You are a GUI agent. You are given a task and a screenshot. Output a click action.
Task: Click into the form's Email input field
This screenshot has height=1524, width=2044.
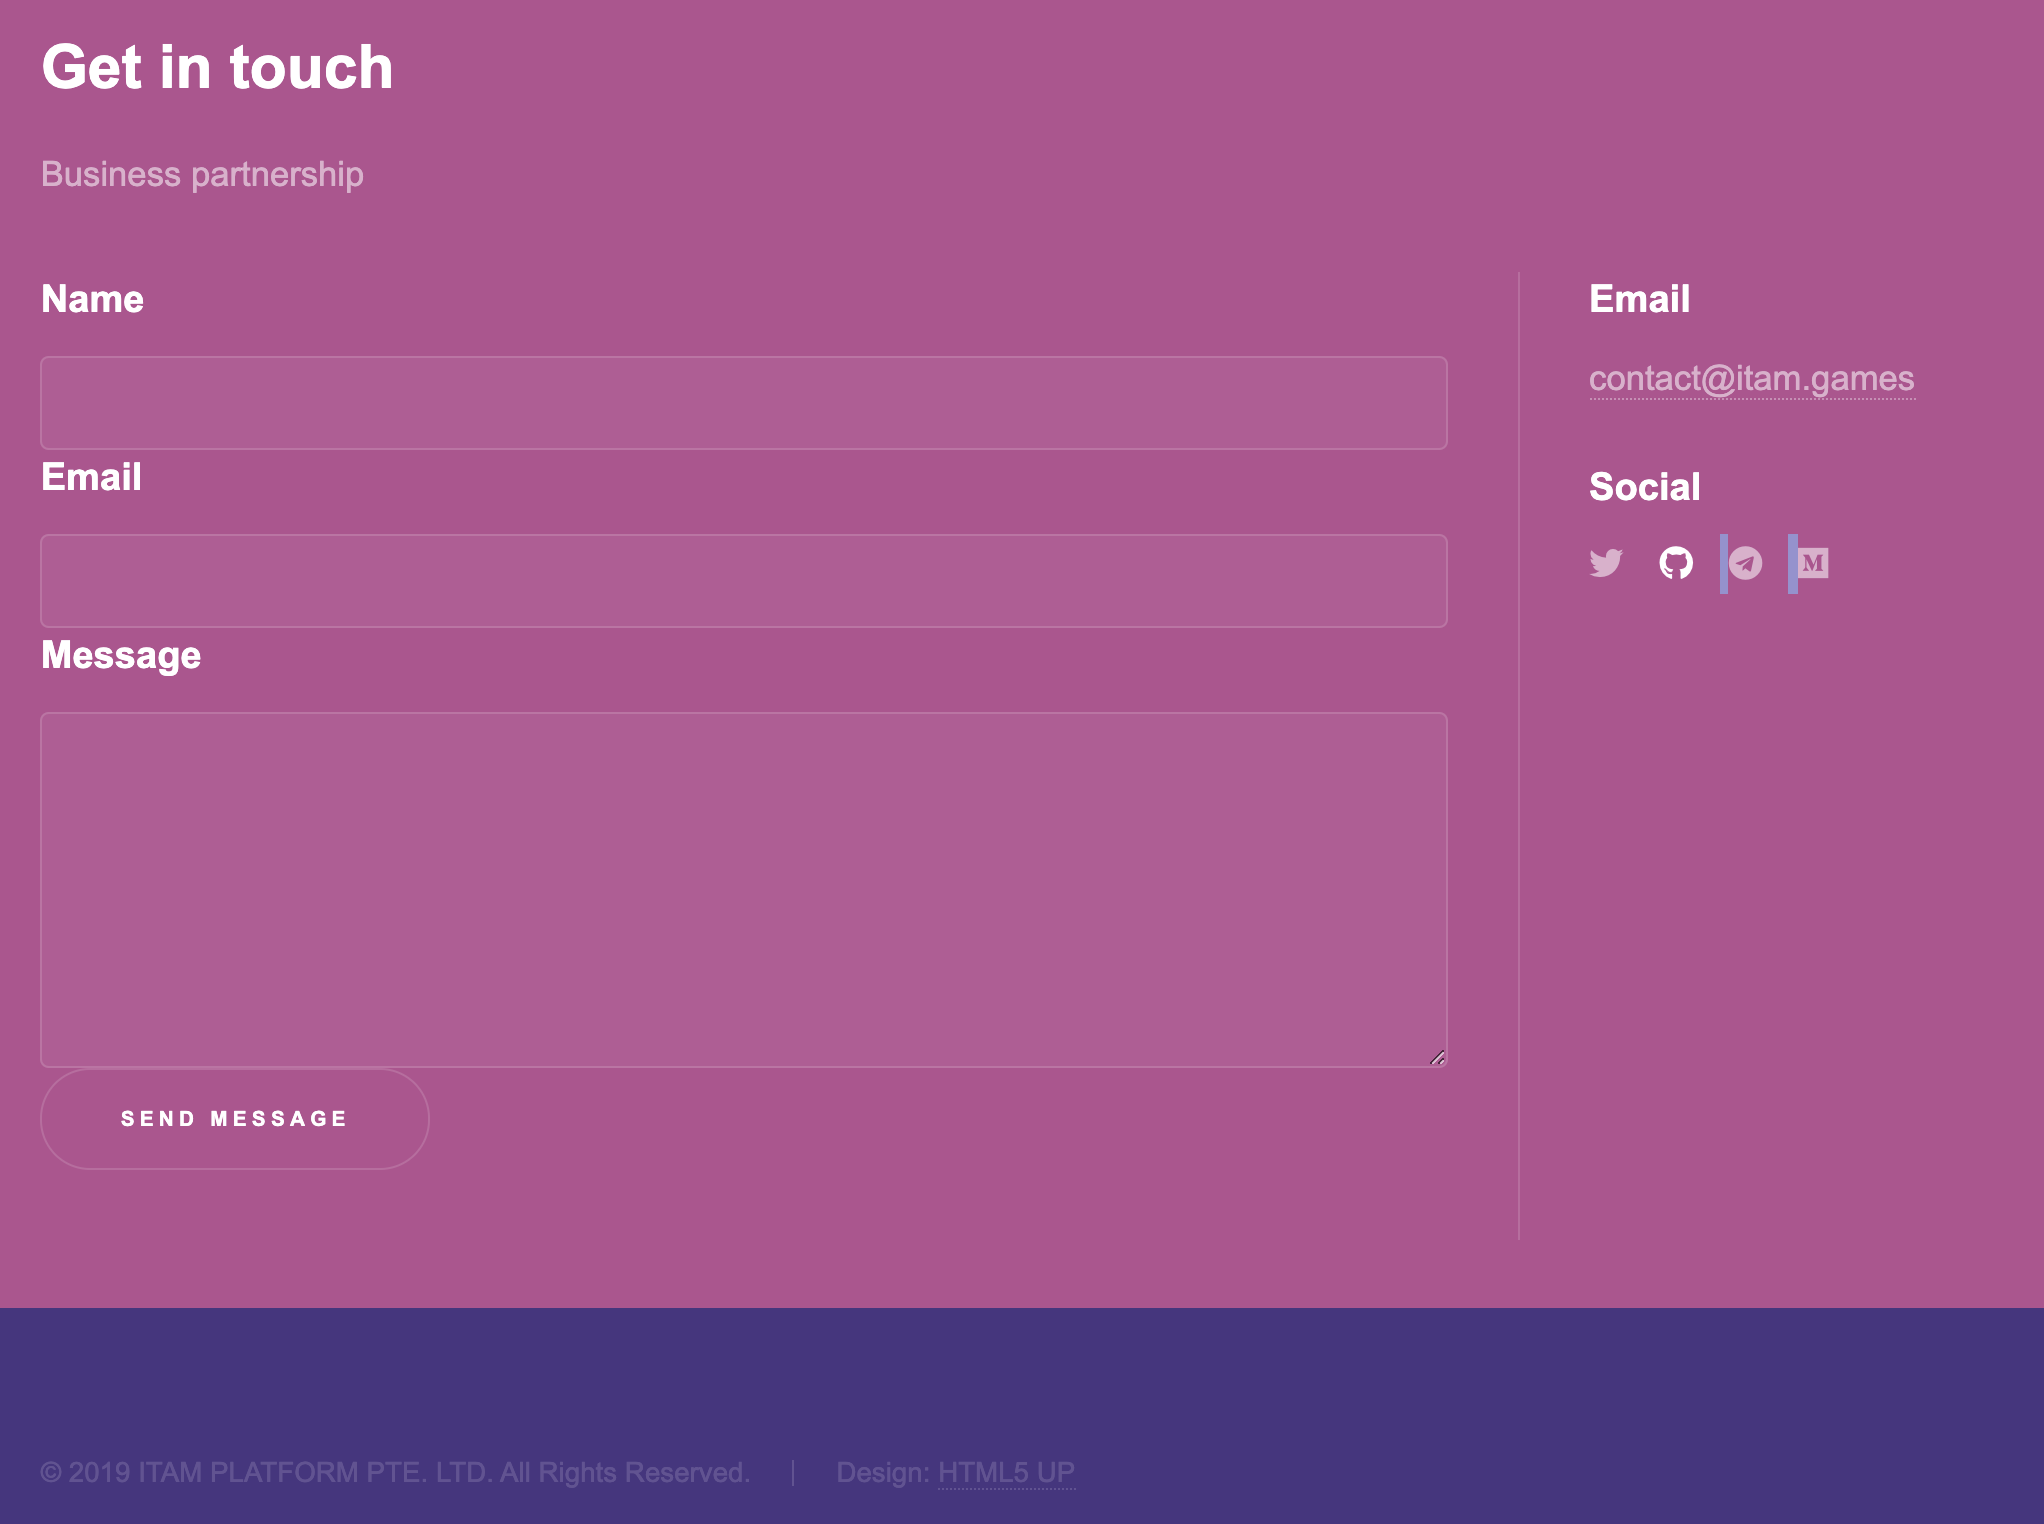pyautogui.click(x=743, y=581)
